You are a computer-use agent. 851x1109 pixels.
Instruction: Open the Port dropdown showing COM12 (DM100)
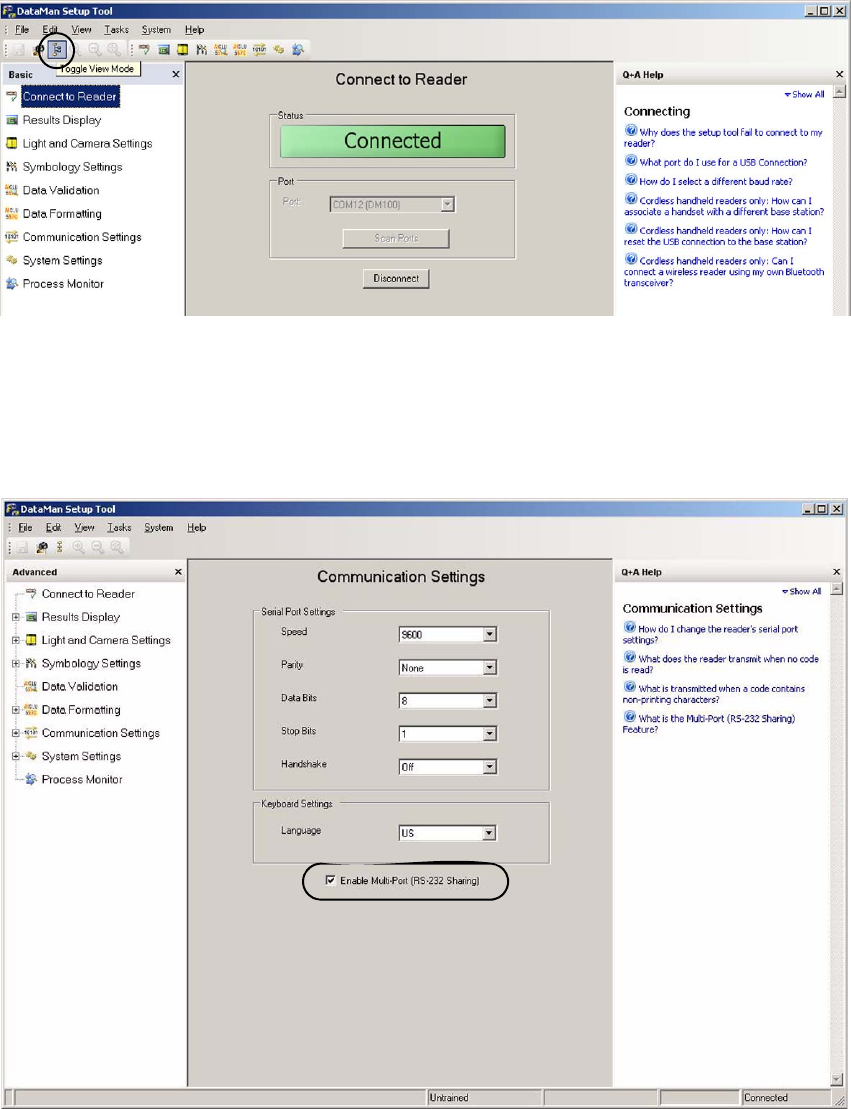(x=447, y=204)
